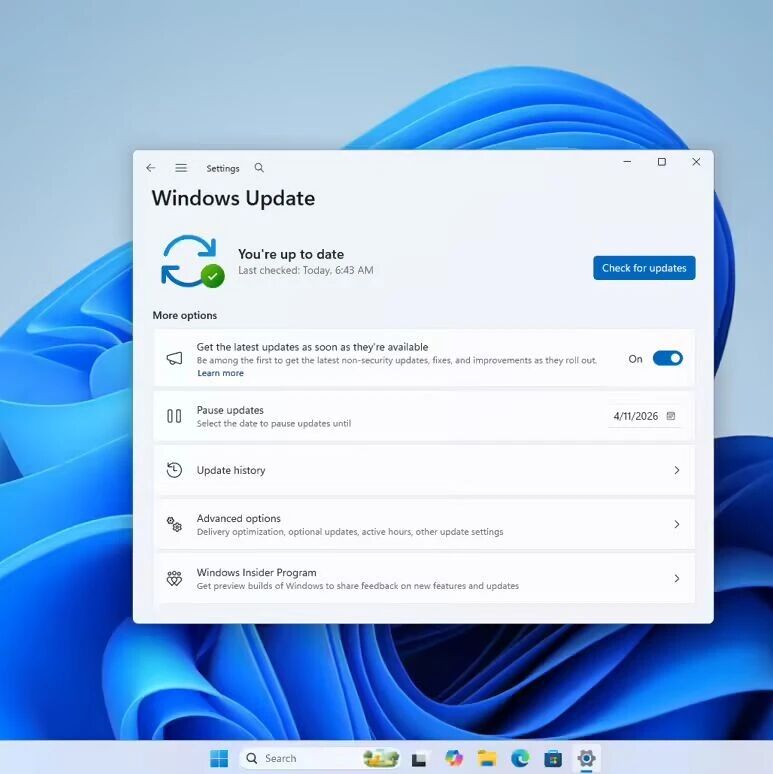Minimize the Settings window
This screenshot has width=773, height=774.
[627, 162]
